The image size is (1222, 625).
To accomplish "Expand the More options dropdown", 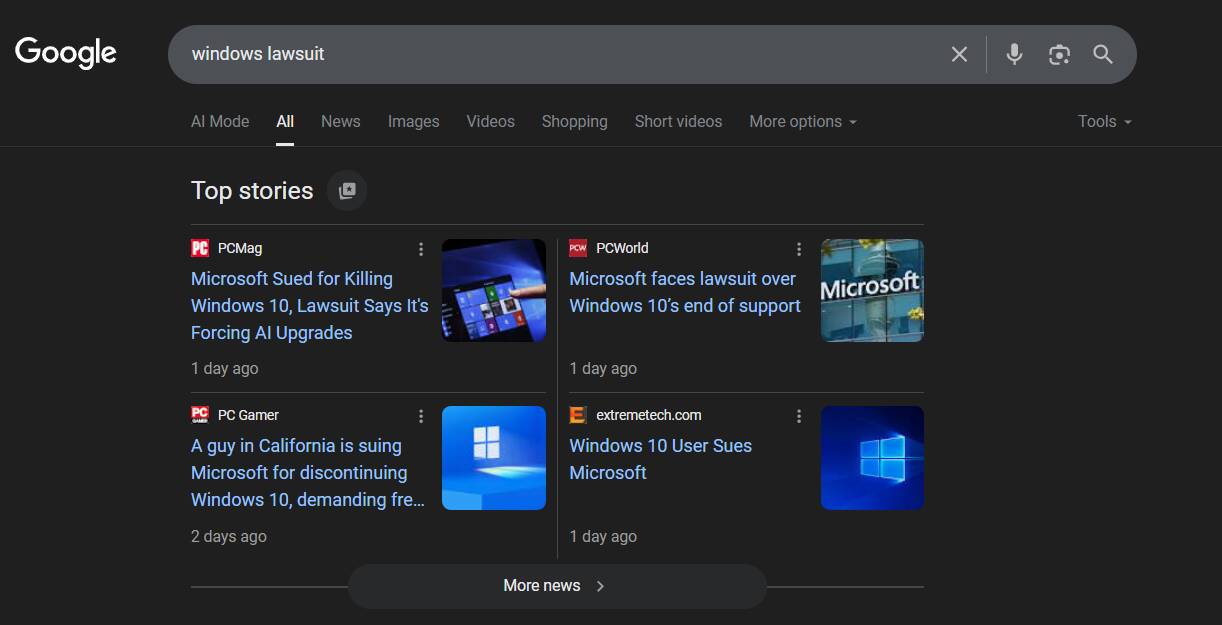I will (803, 121).
